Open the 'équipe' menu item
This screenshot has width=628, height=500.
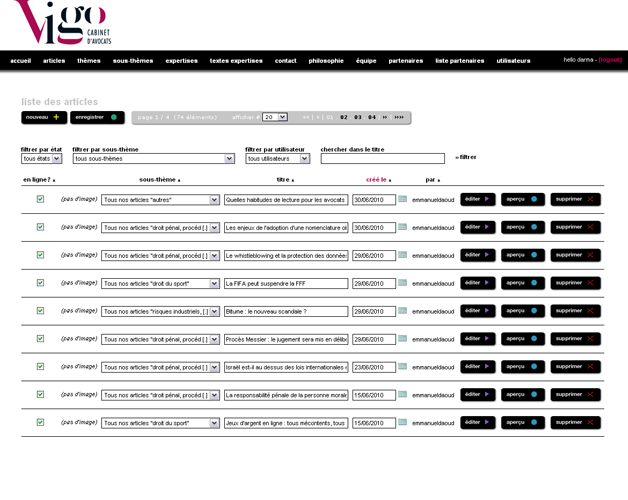366,61
